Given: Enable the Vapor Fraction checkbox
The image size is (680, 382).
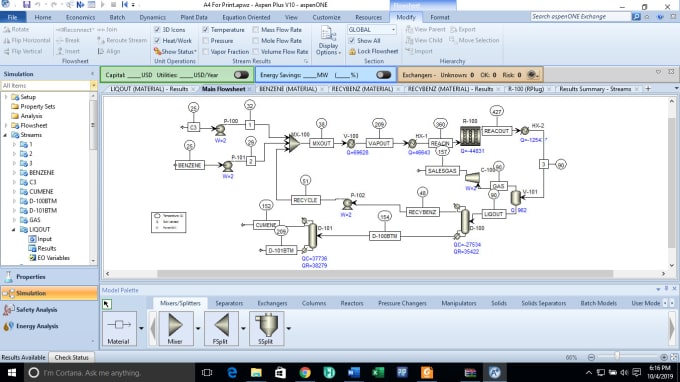Looking at the screenshot, I should click(x=206, y=52).
